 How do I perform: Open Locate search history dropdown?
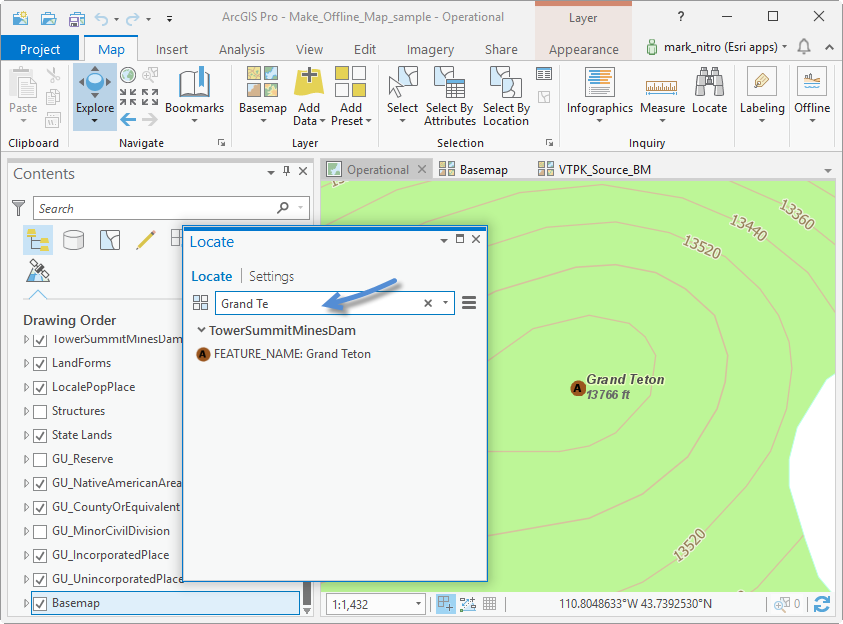(x=445, y=303)
